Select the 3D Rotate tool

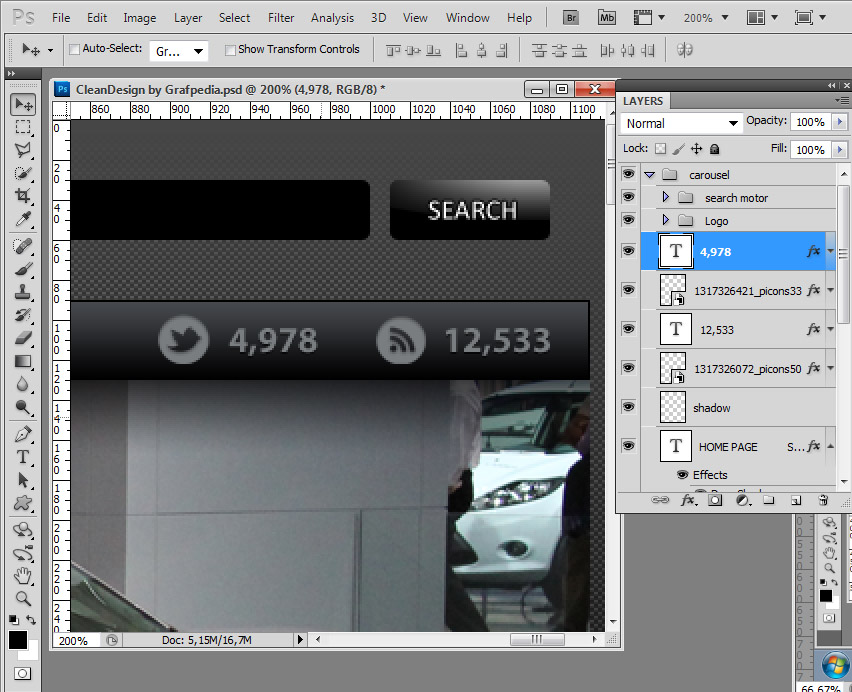(23, 530)
